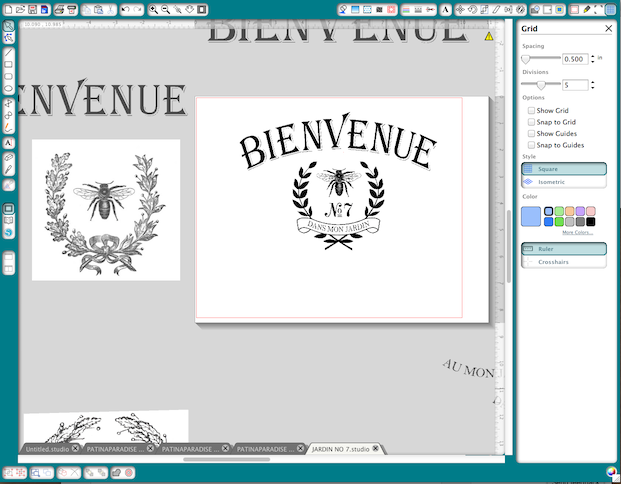Adjust Divisions value using stepper arrows

[592, 85]
